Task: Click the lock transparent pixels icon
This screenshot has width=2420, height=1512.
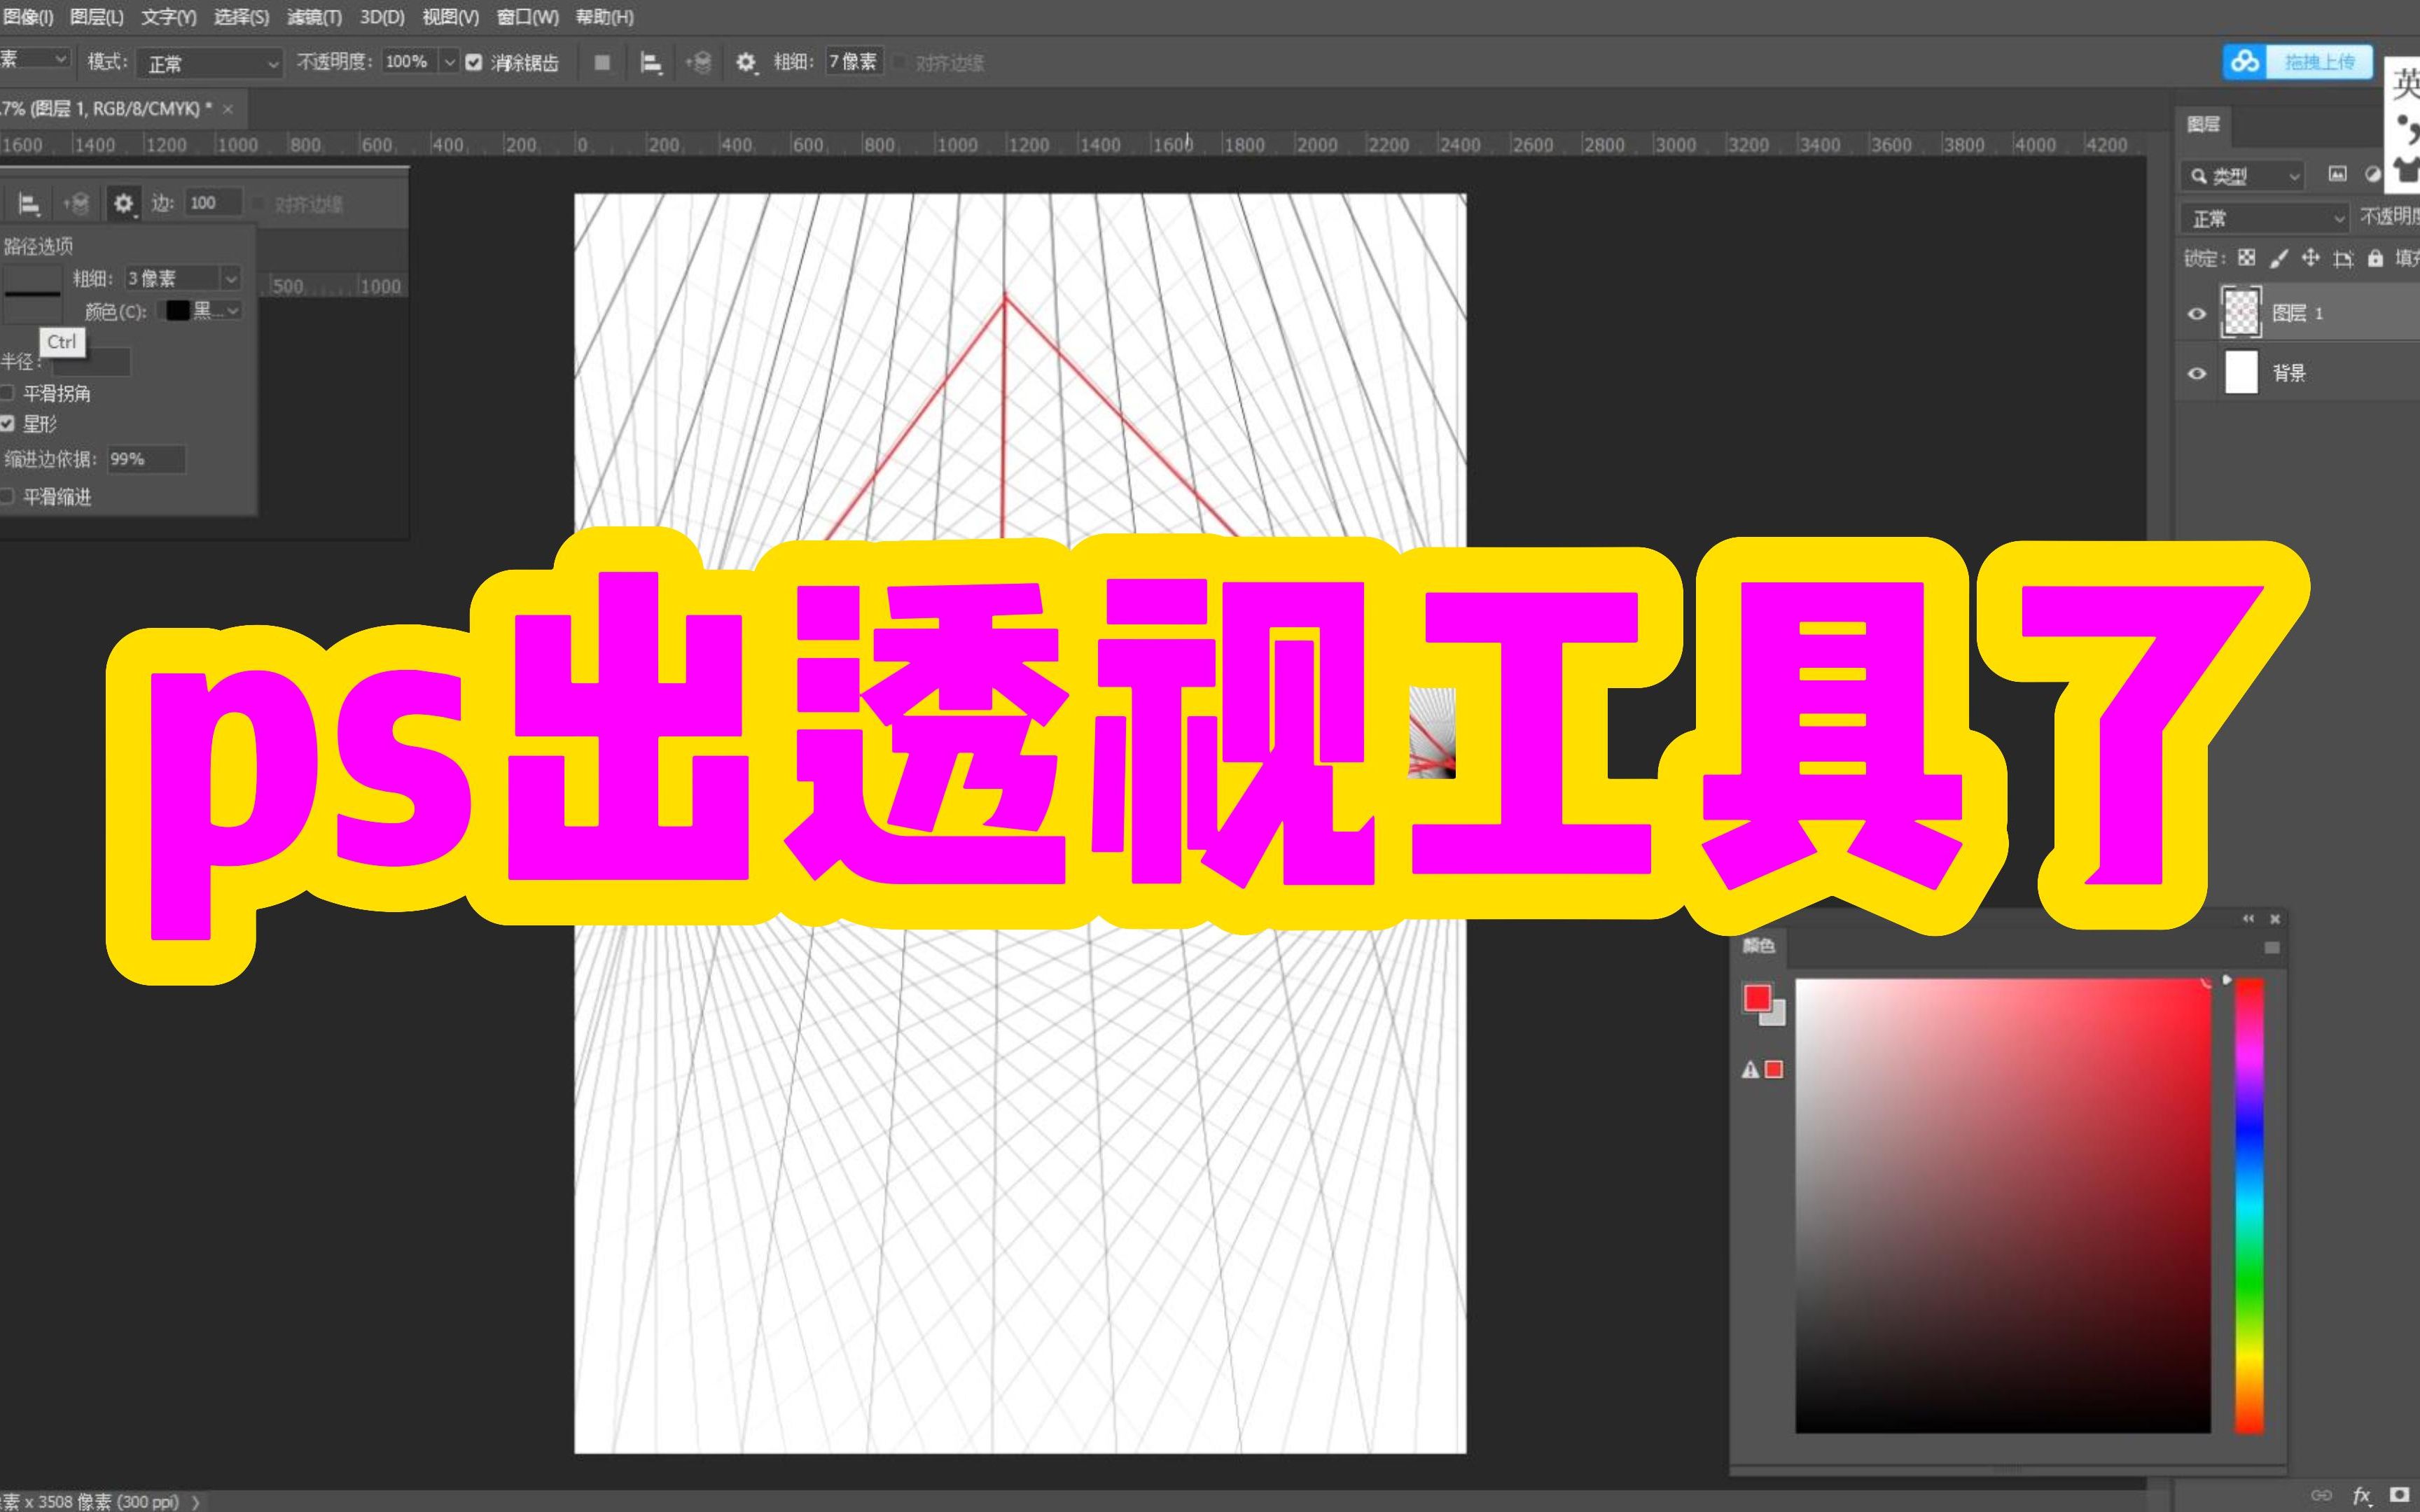Action: [x=2246, y=257]
